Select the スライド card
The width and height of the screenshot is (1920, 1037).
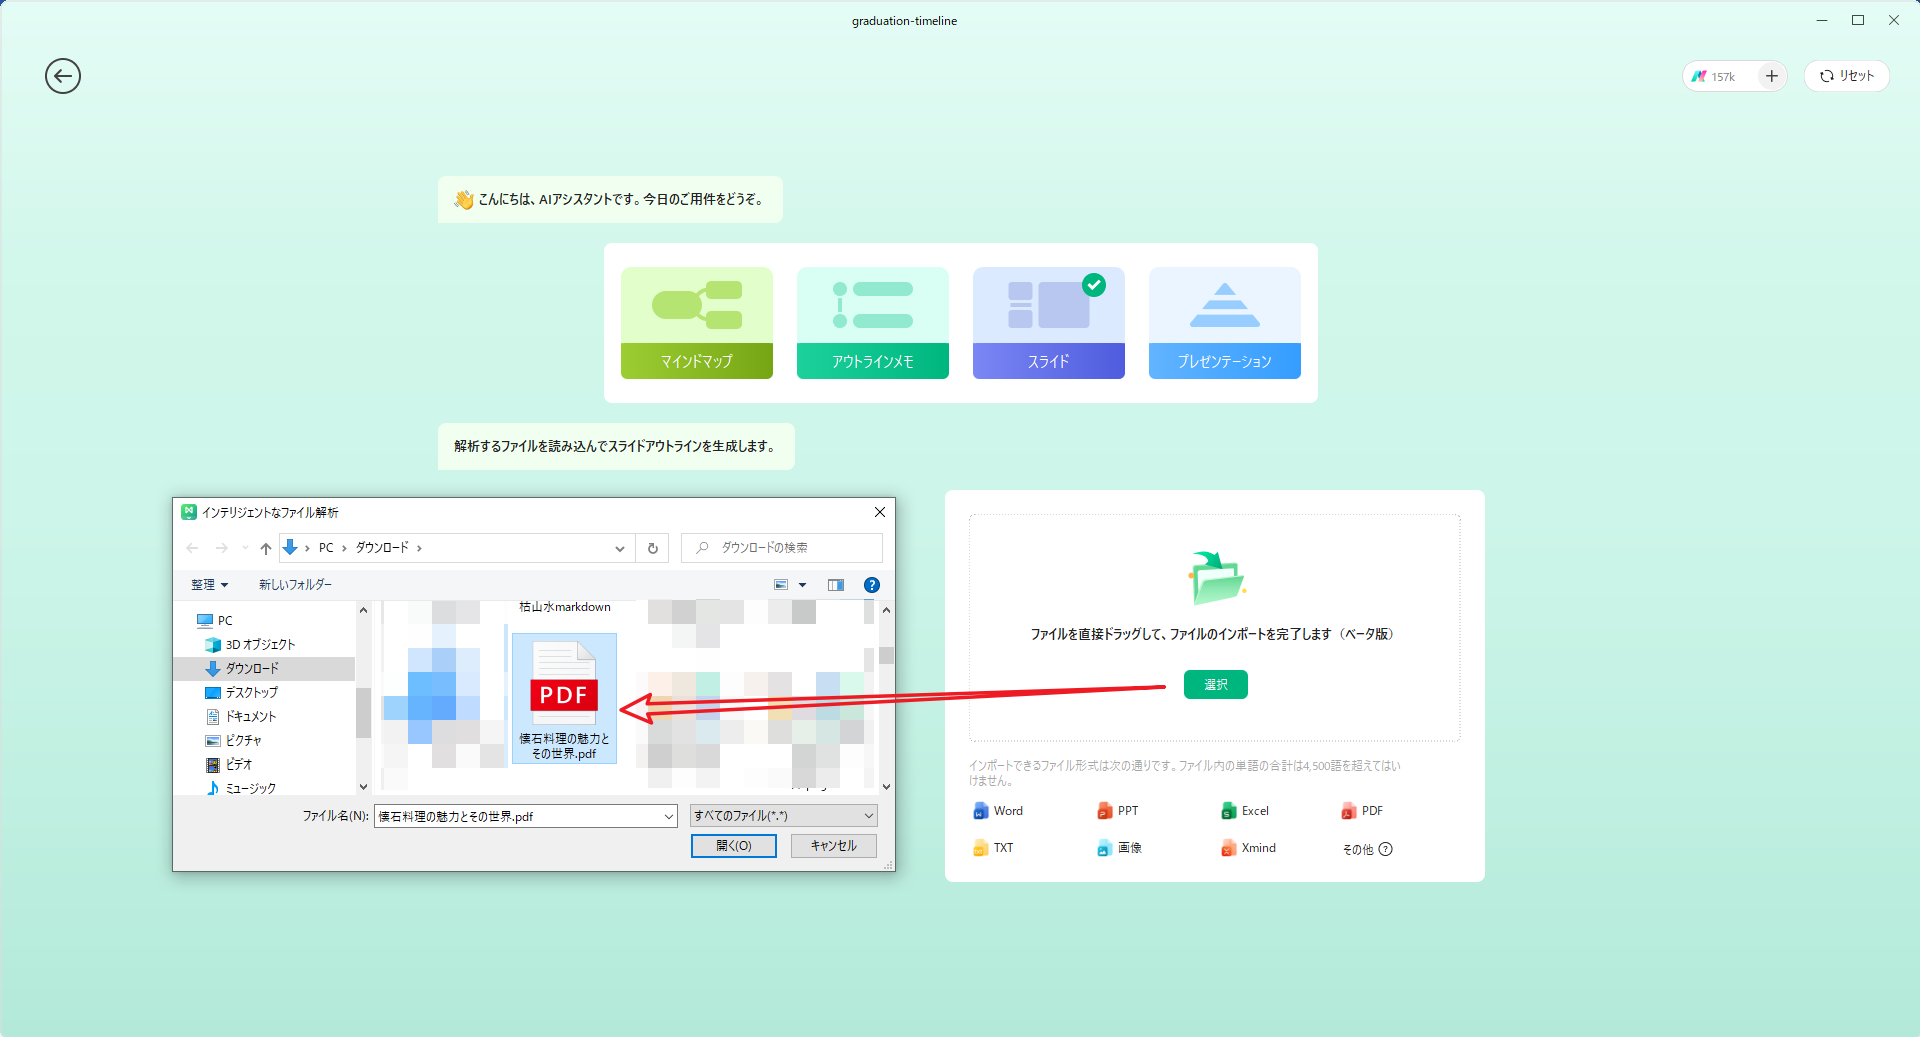(x=1049, y=323)
